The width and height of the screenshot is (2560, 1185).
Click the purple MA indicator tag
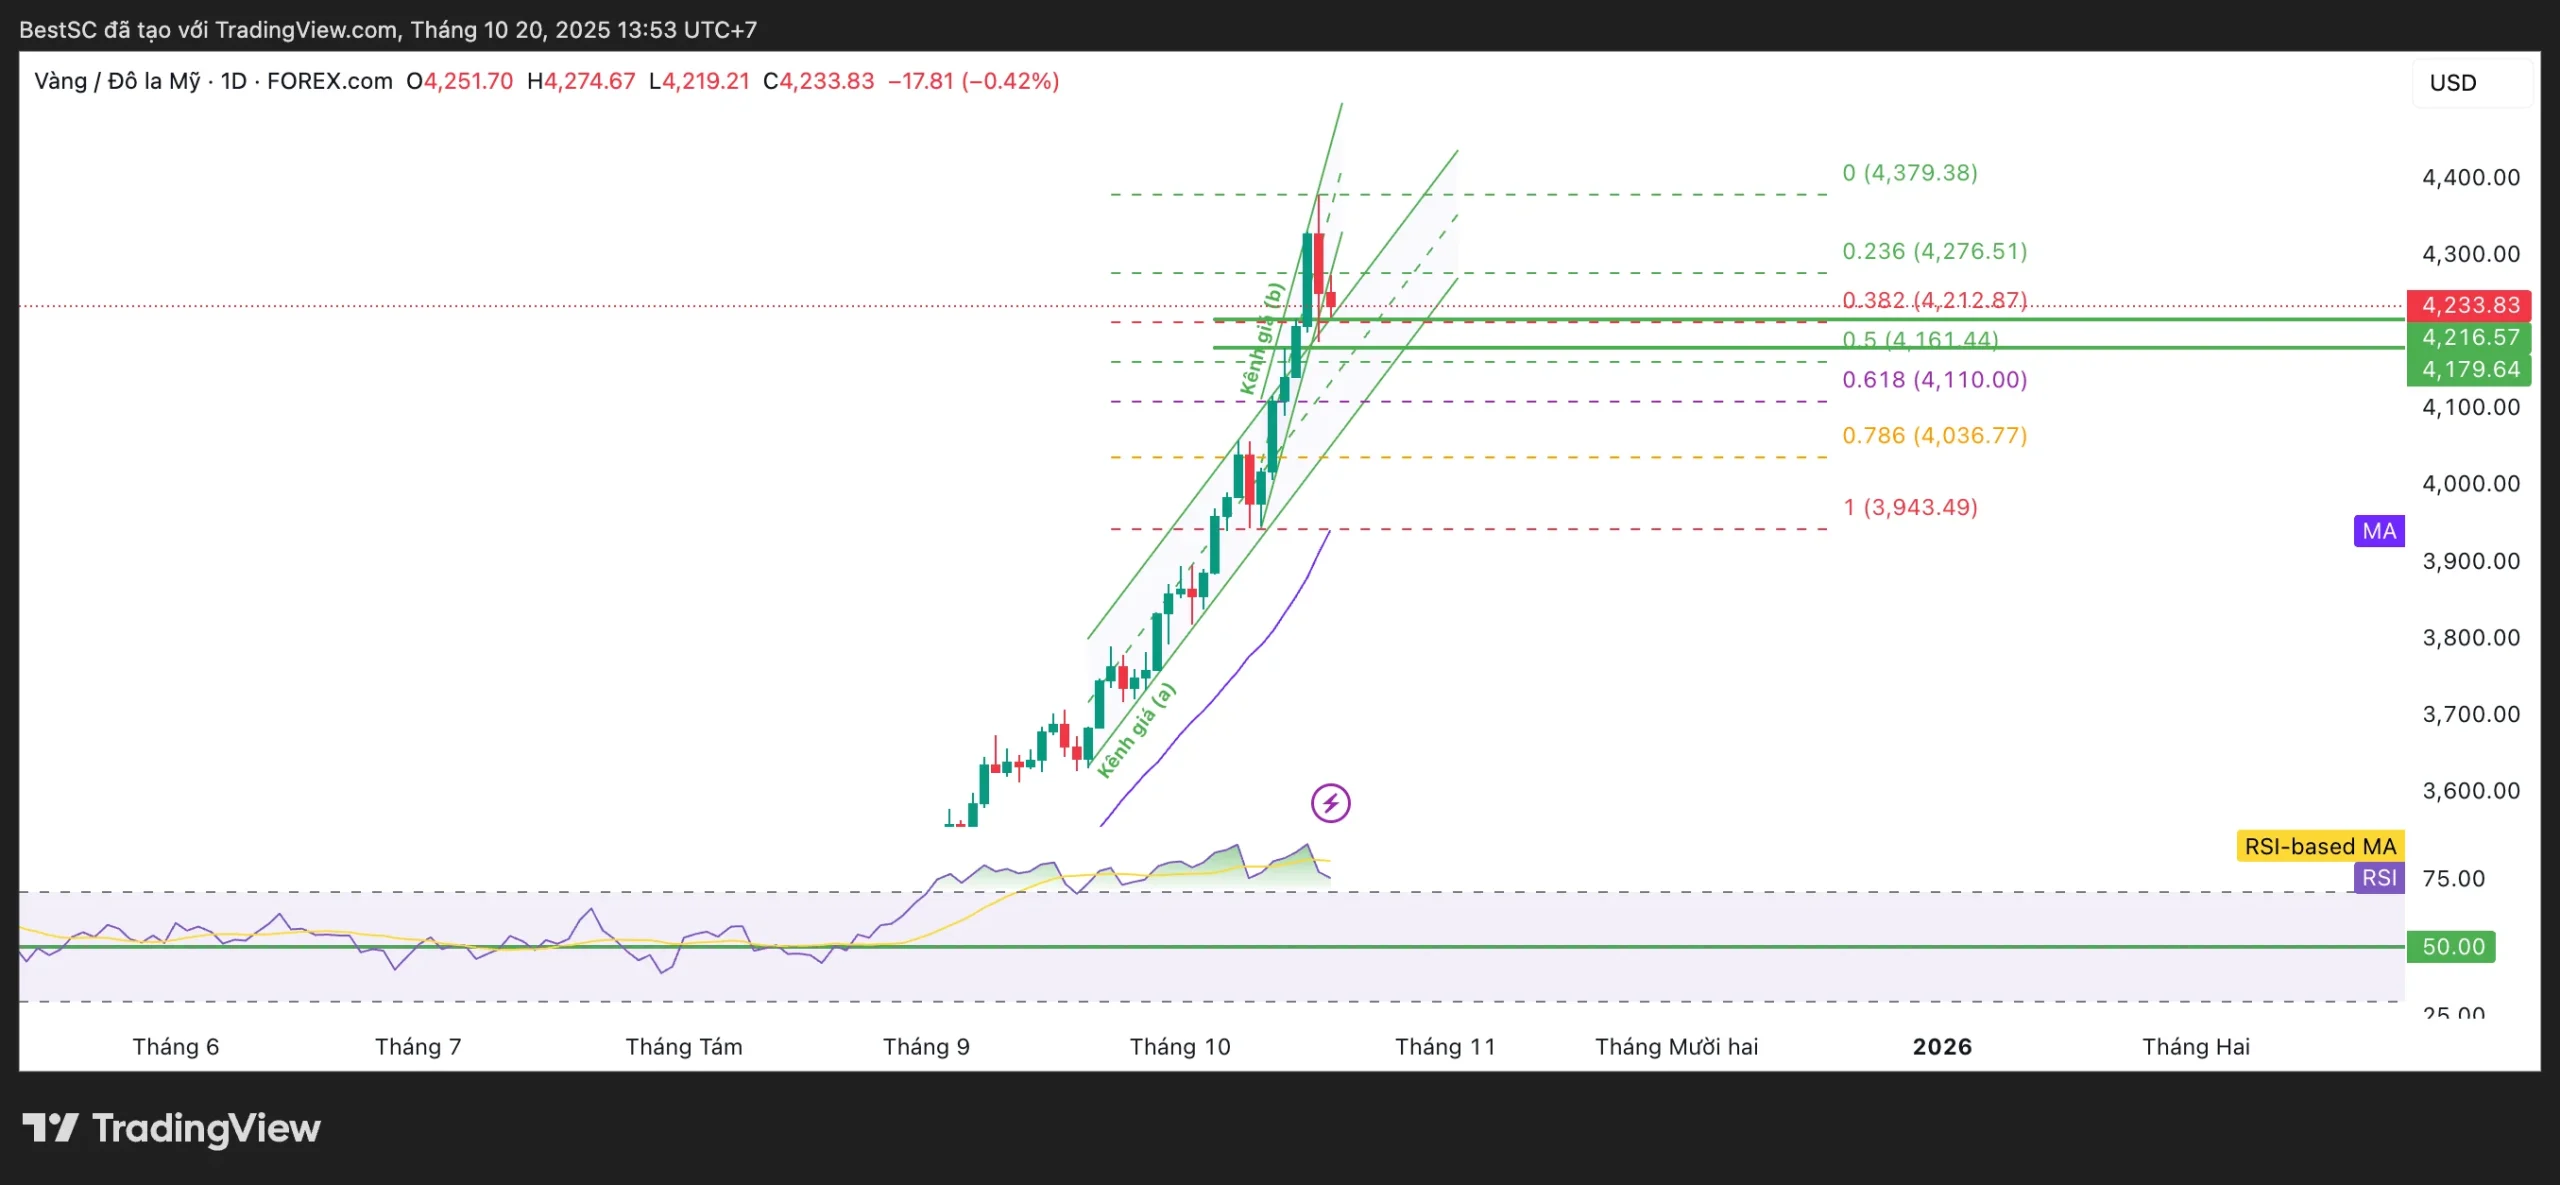click(2378, 531)
